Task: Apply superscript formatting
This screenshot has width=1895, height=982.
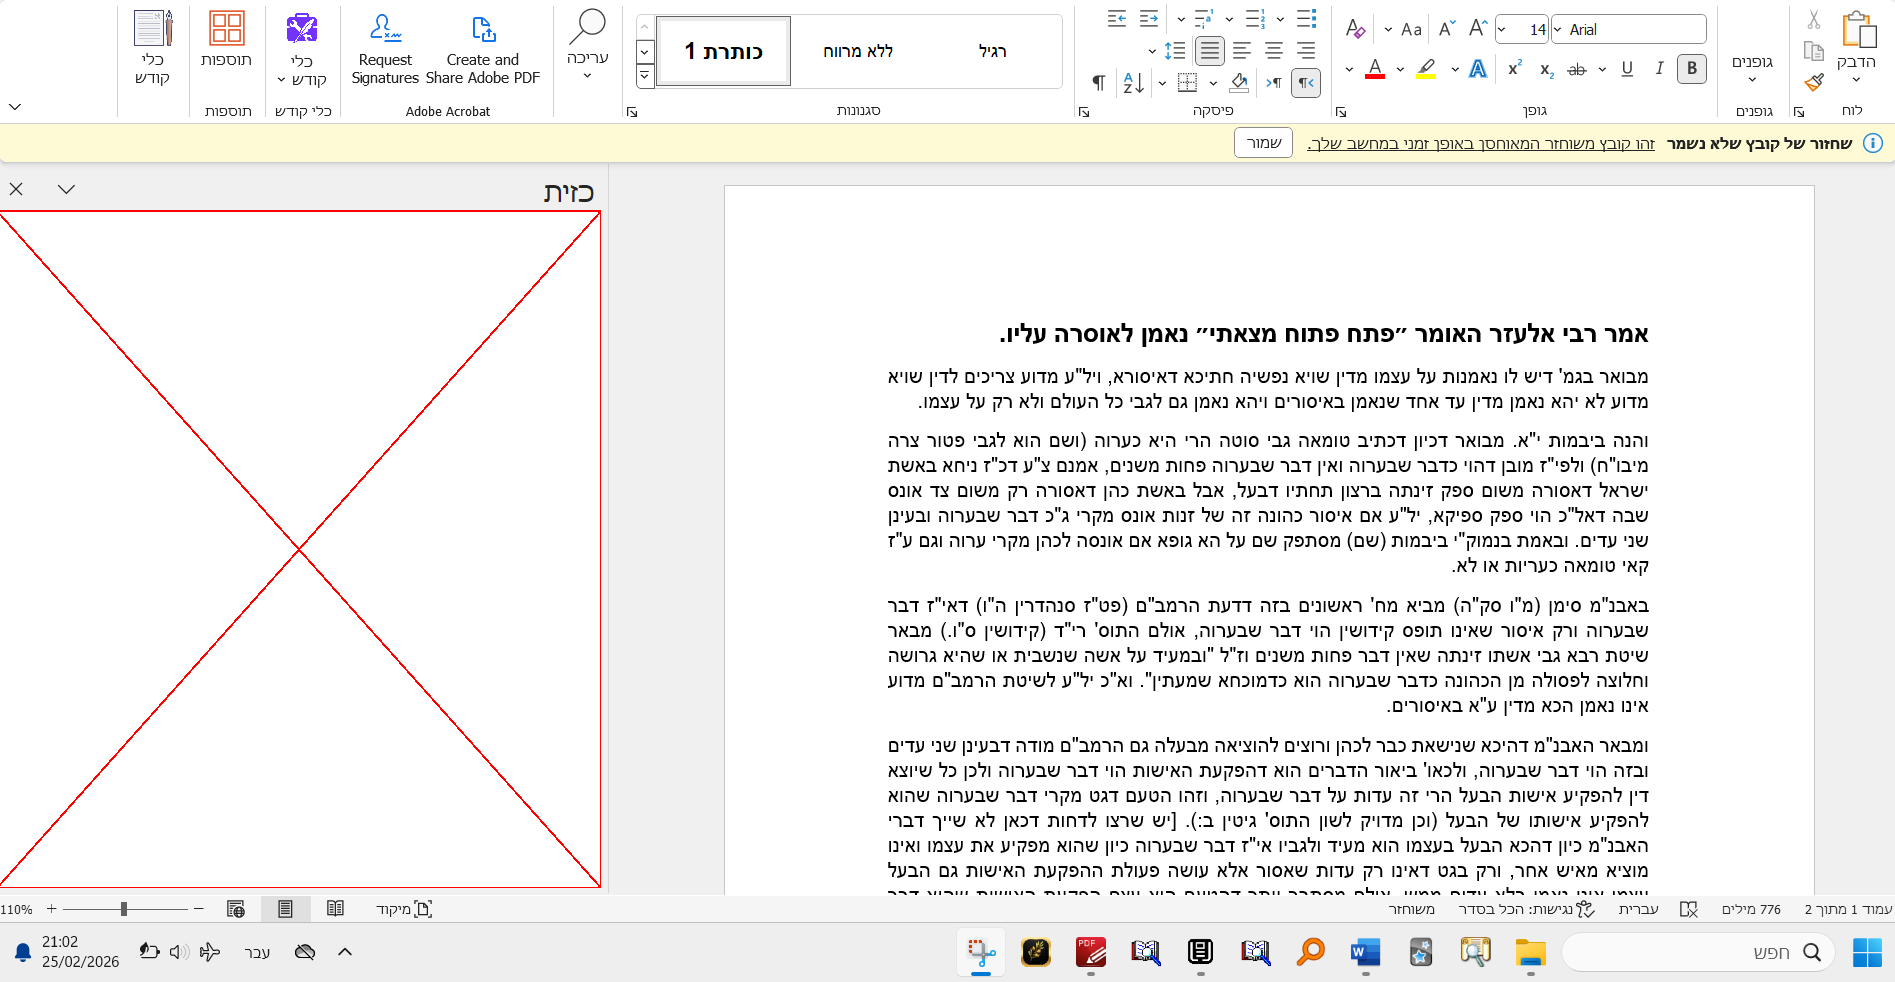Action: (x=1516, y=69)
